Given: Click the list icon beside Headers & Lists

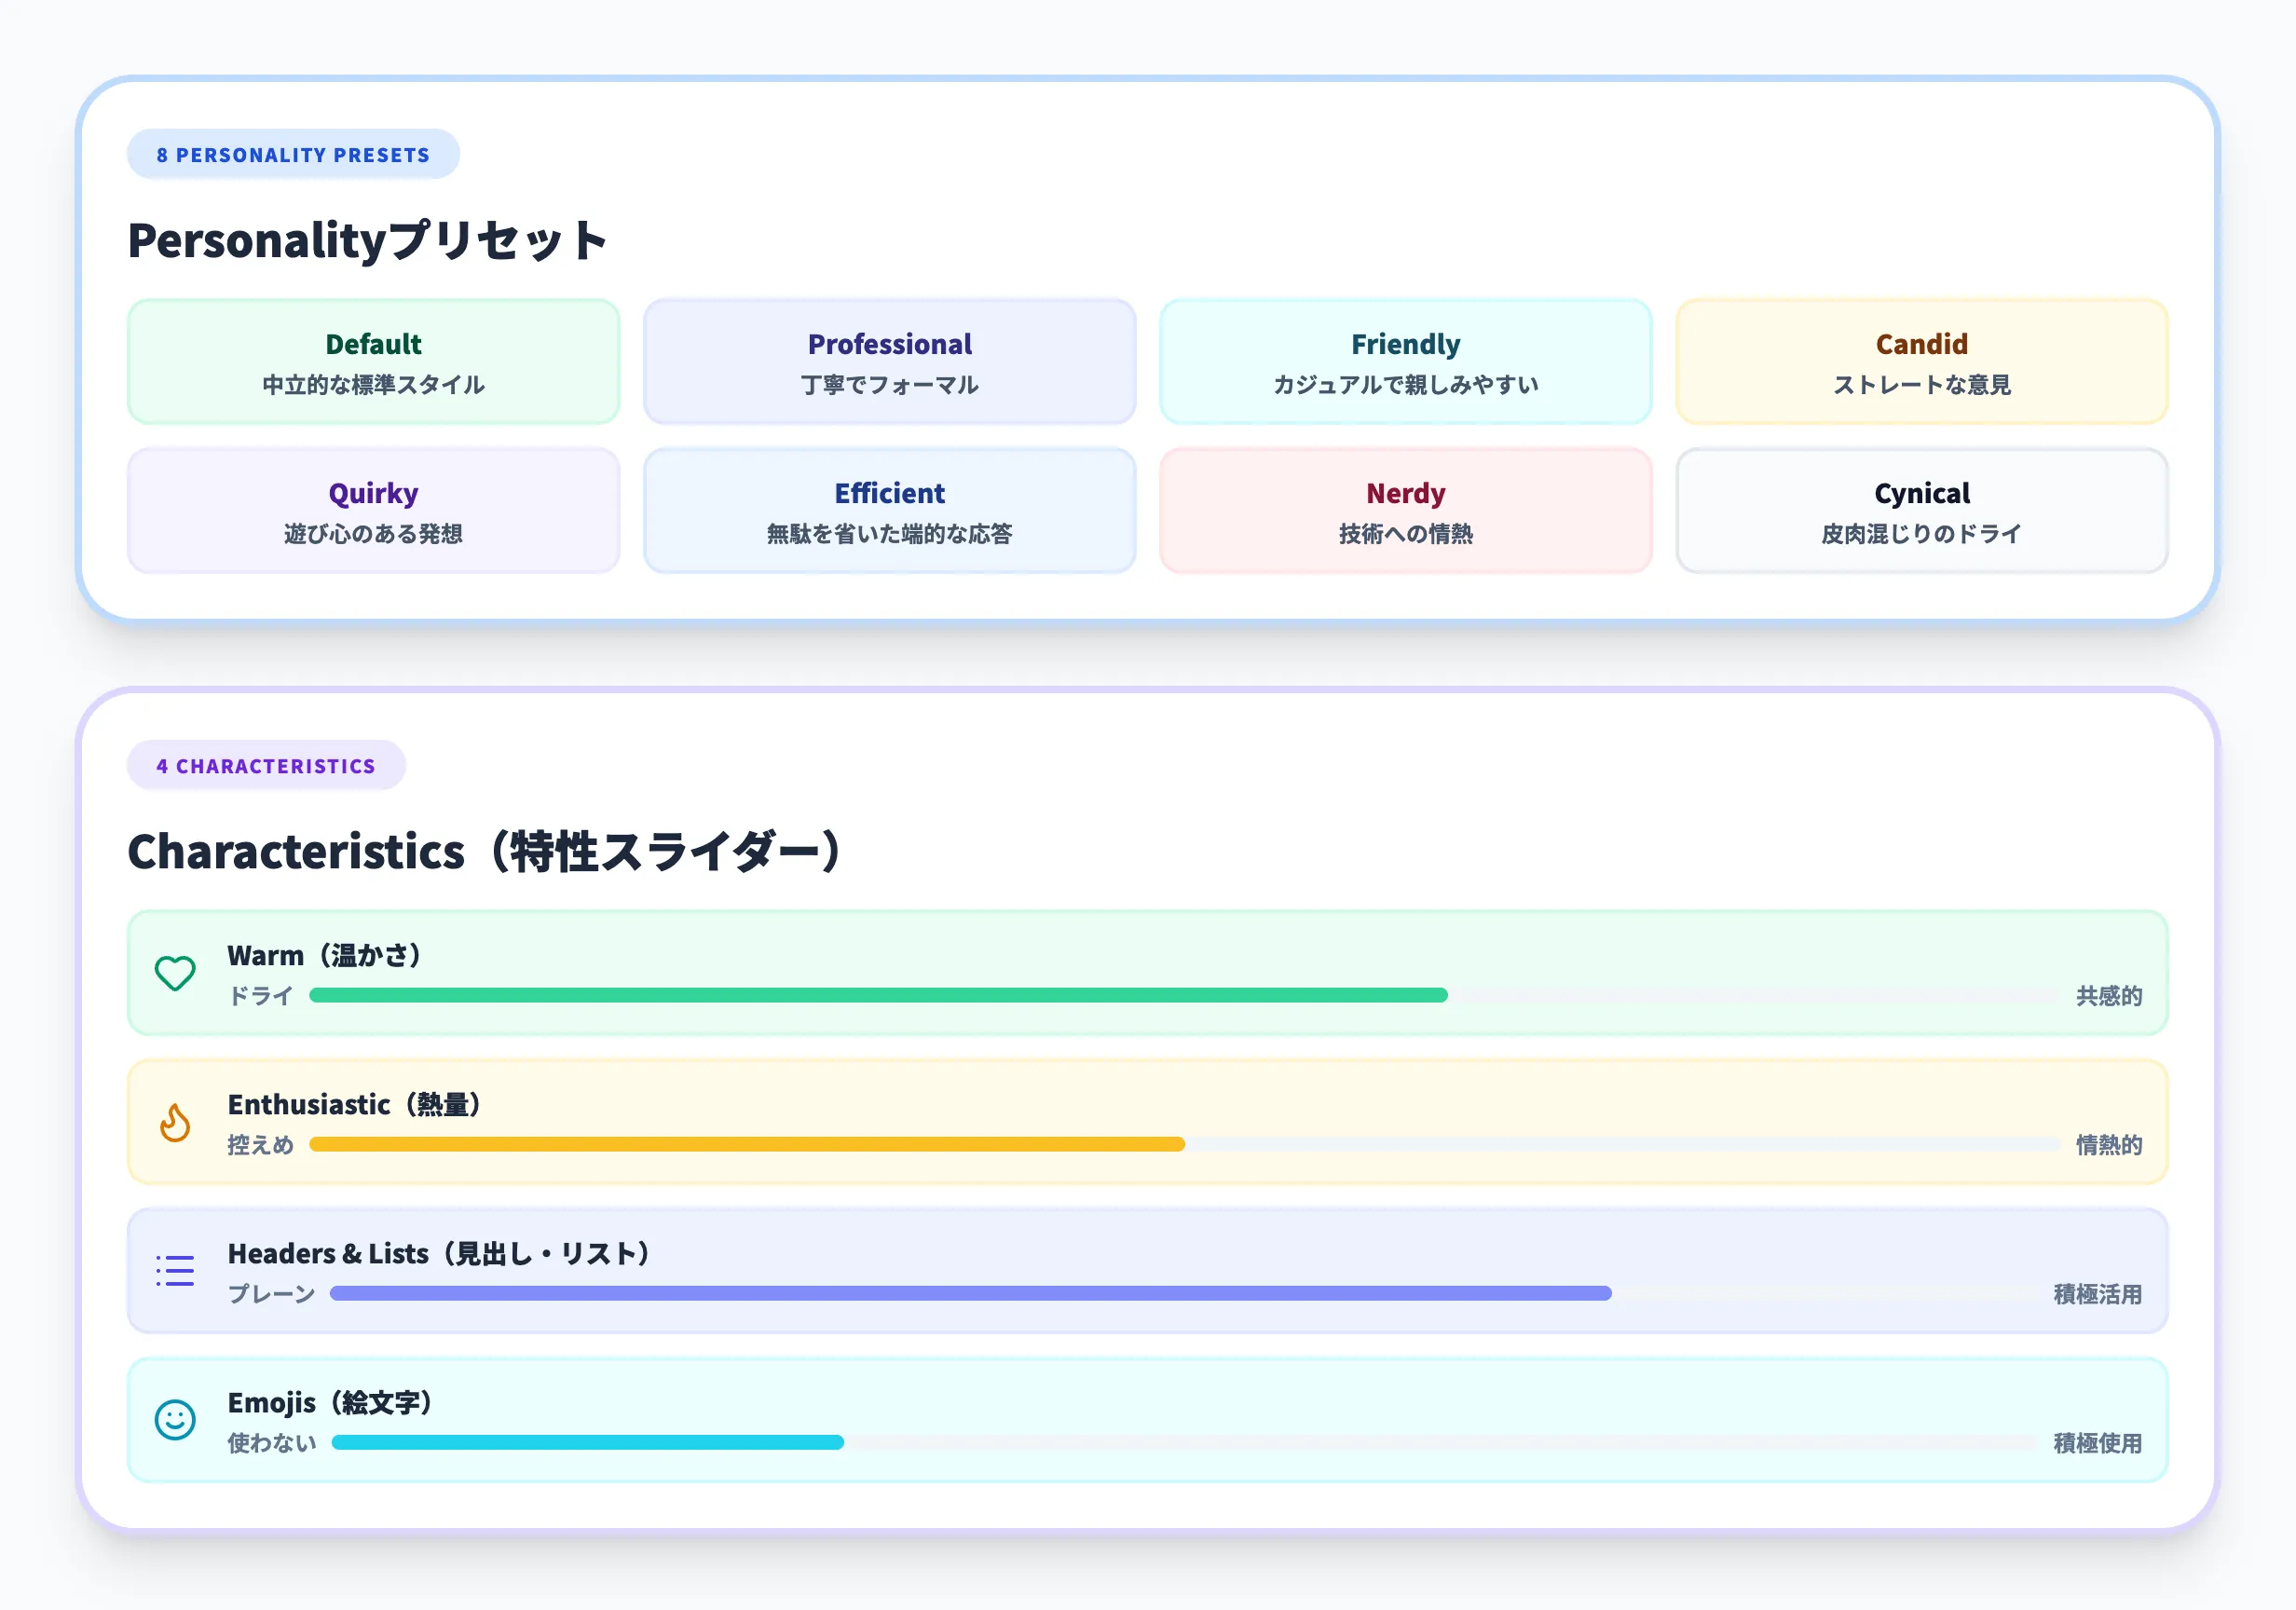Looking at the screenshot, I should coord(175,1270).
